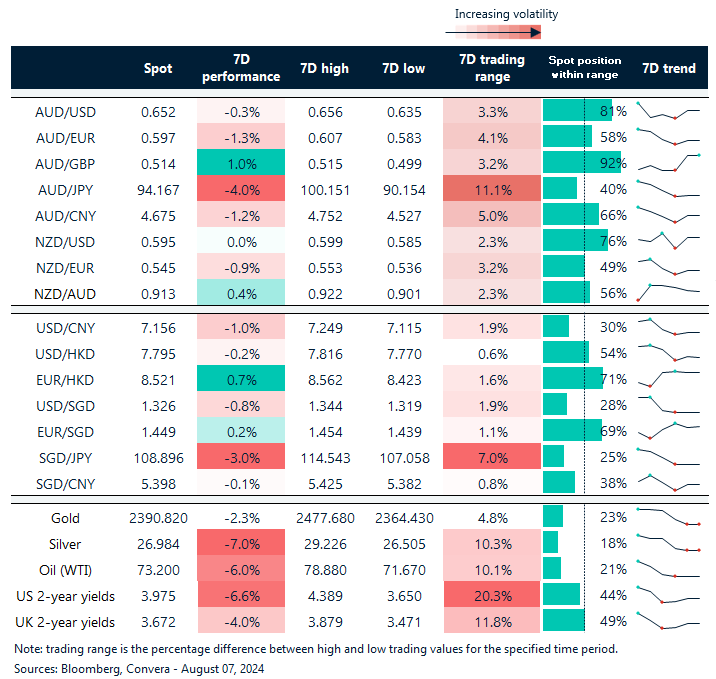Click AUD/CNY trading range 5.0%
716x679 pixels.
click(492, 214)
